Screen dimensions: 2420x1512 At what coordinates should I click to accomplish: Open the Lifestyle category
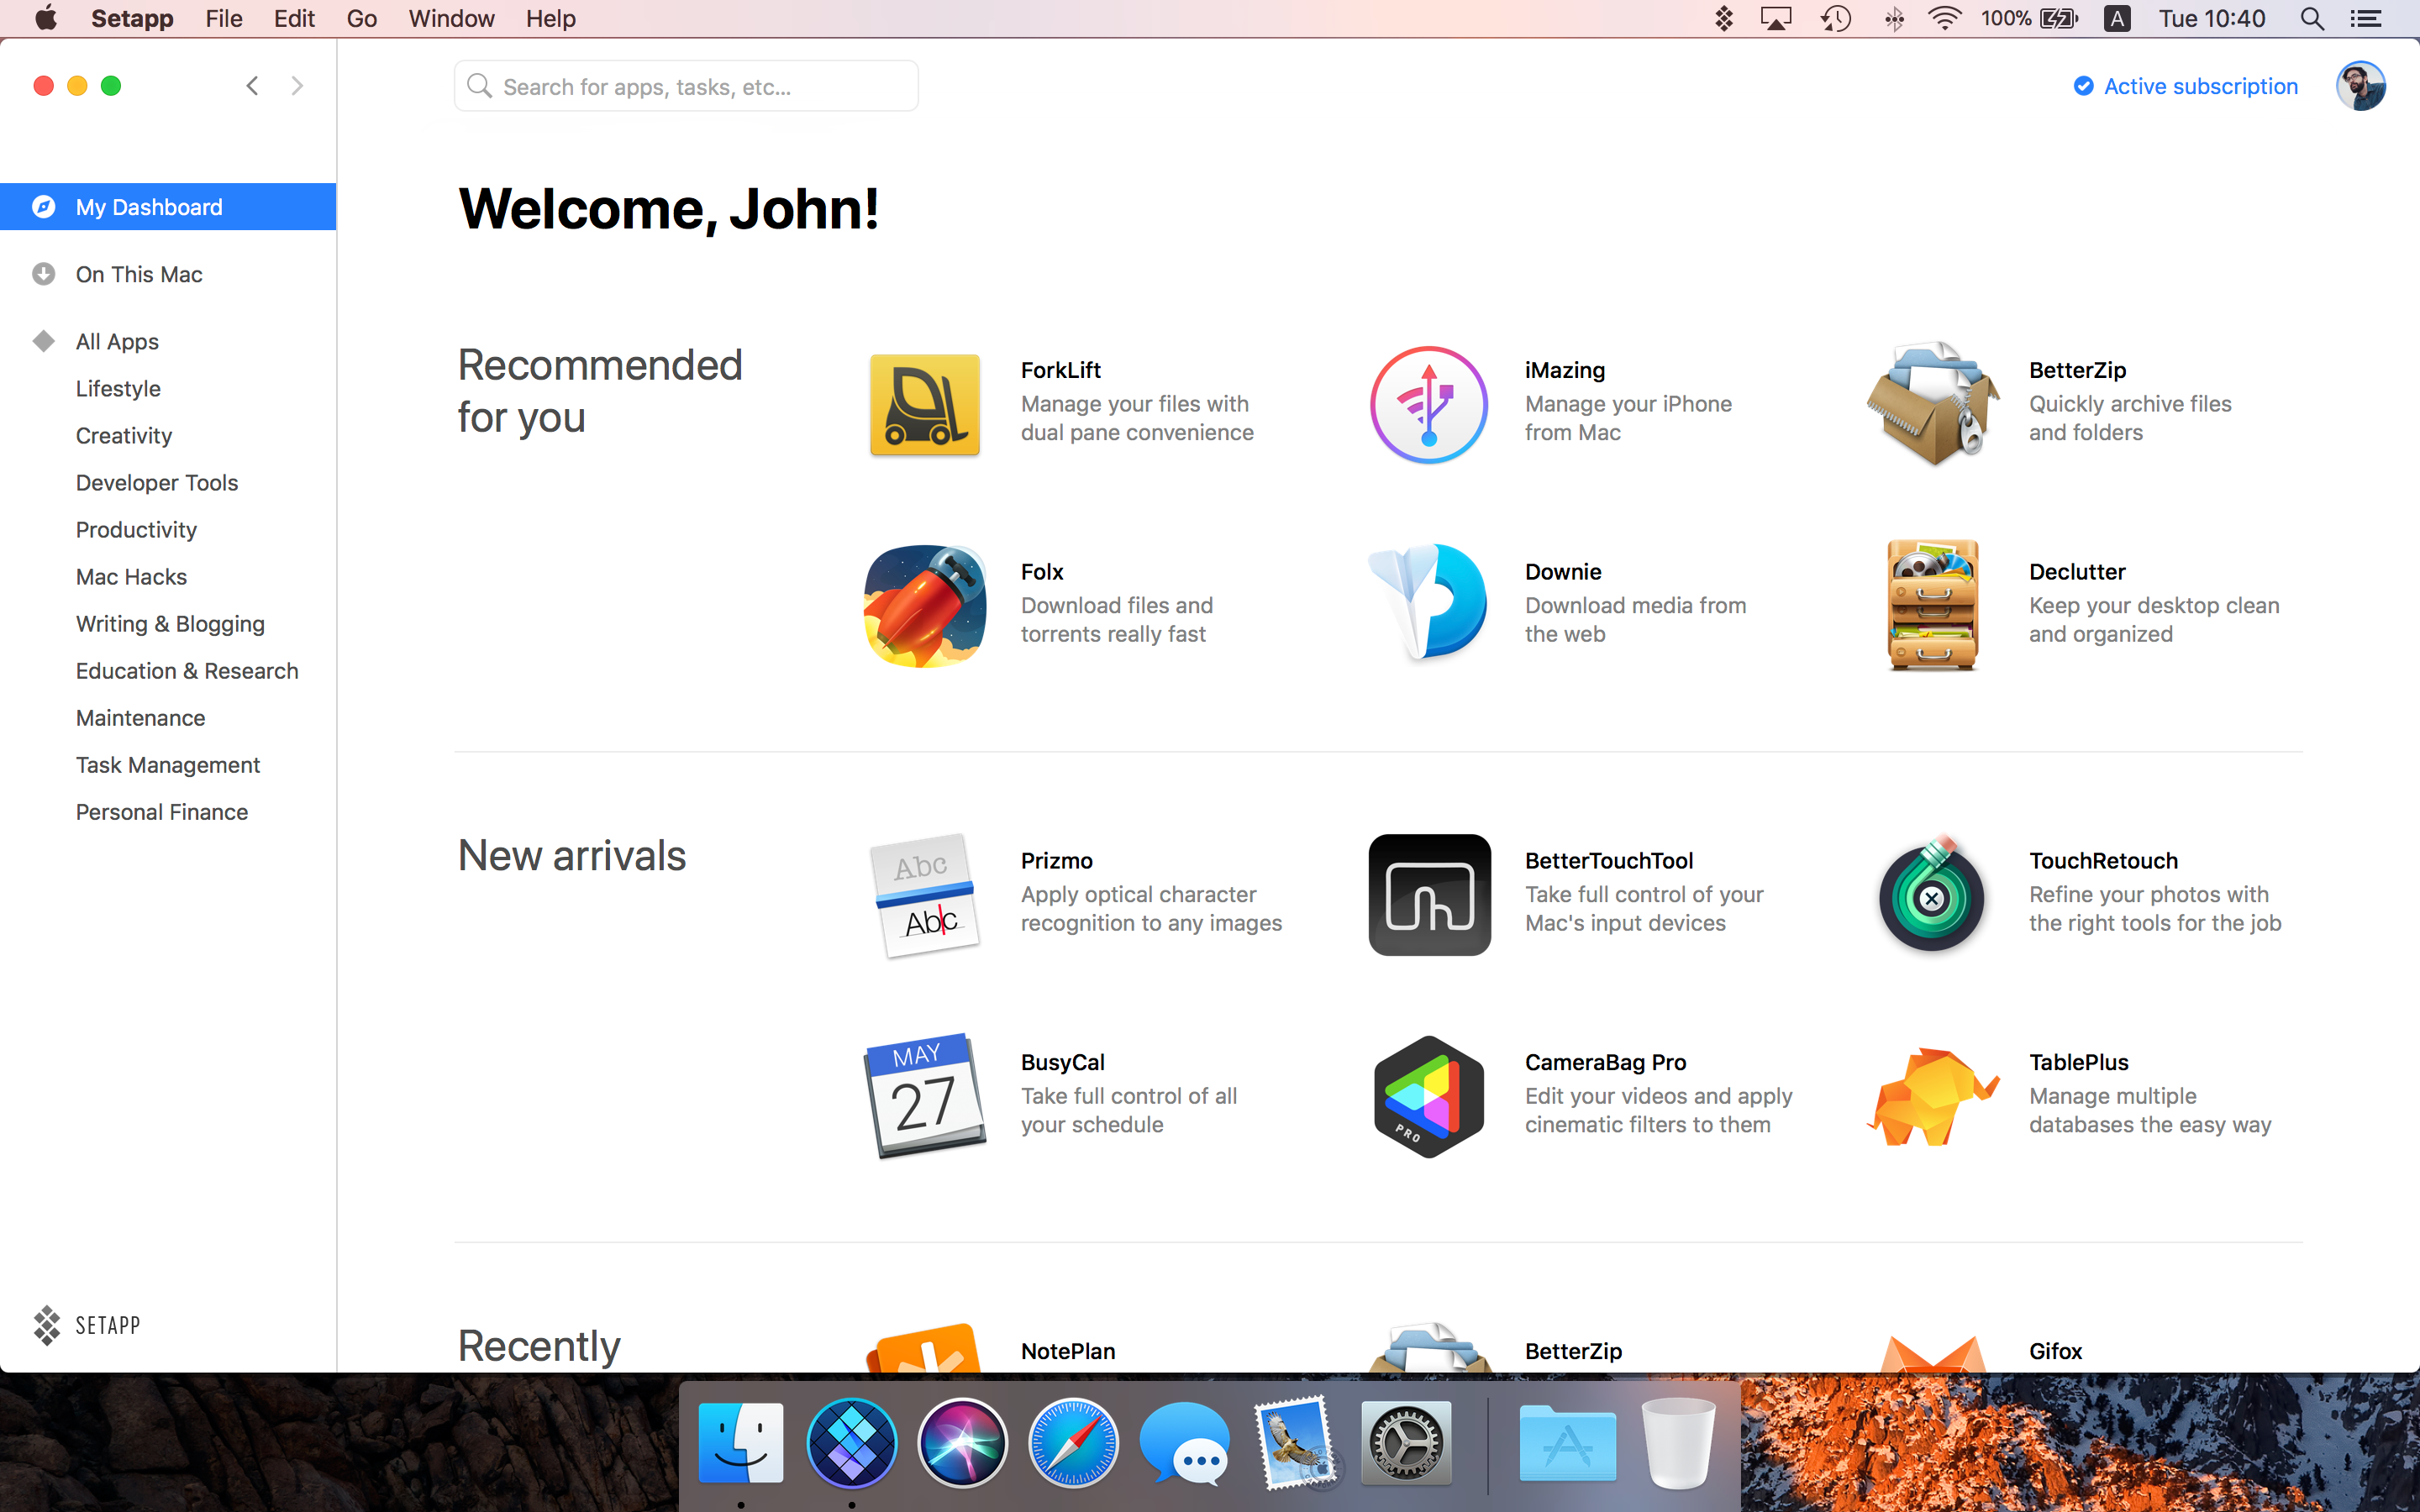(118, 388)
